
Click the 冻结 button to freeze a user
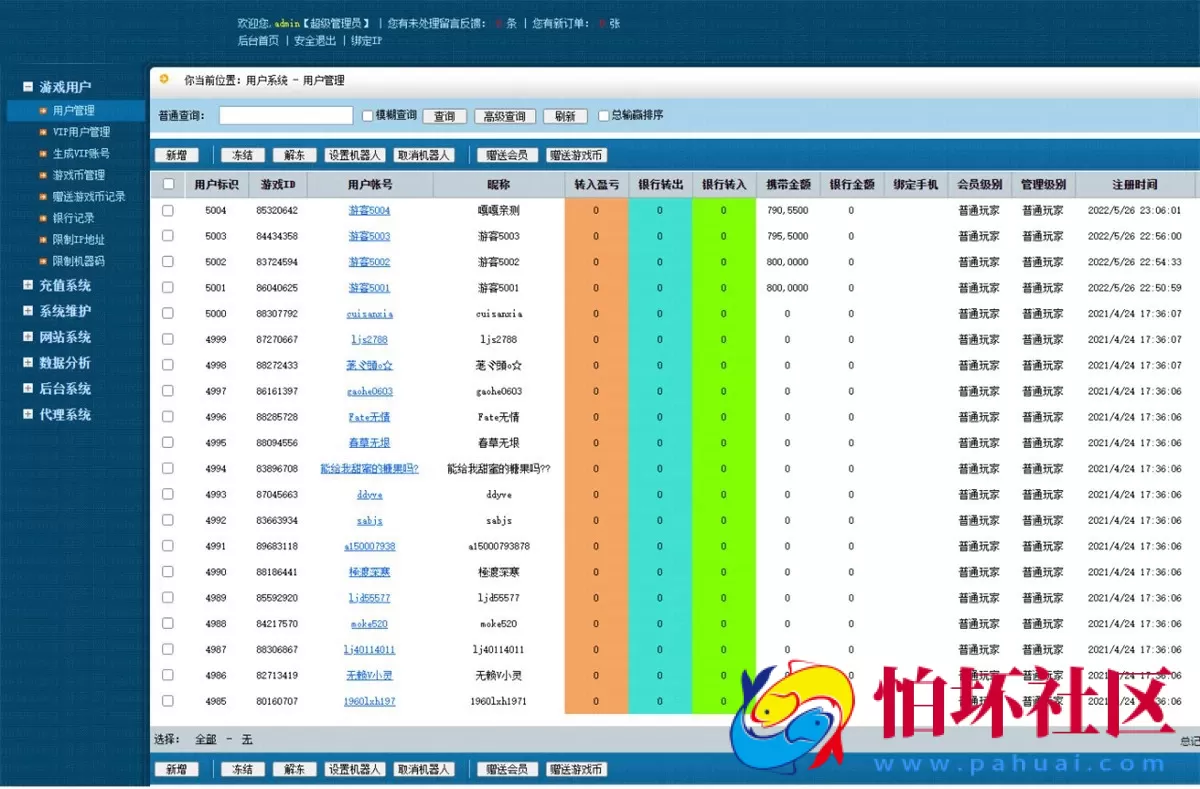[x=241, y=155]
